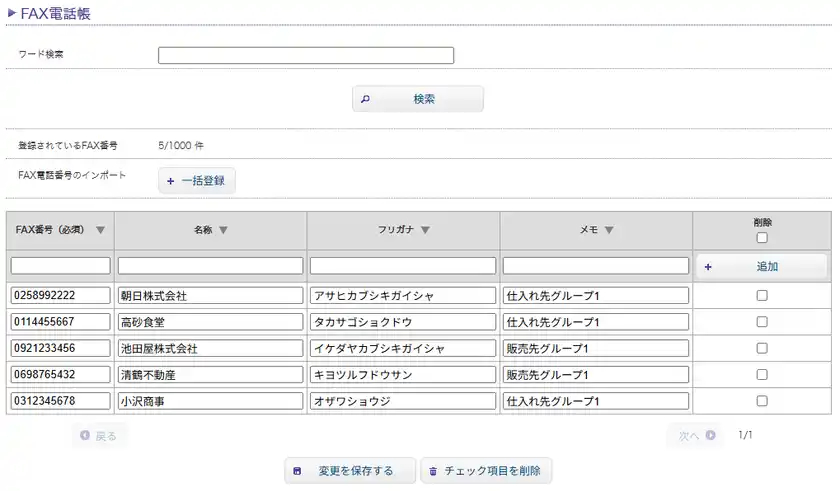Screen dimensions: 840x491
Task: Click the memo field in the 池田屋株式会社 row
Action: [596, 348]
